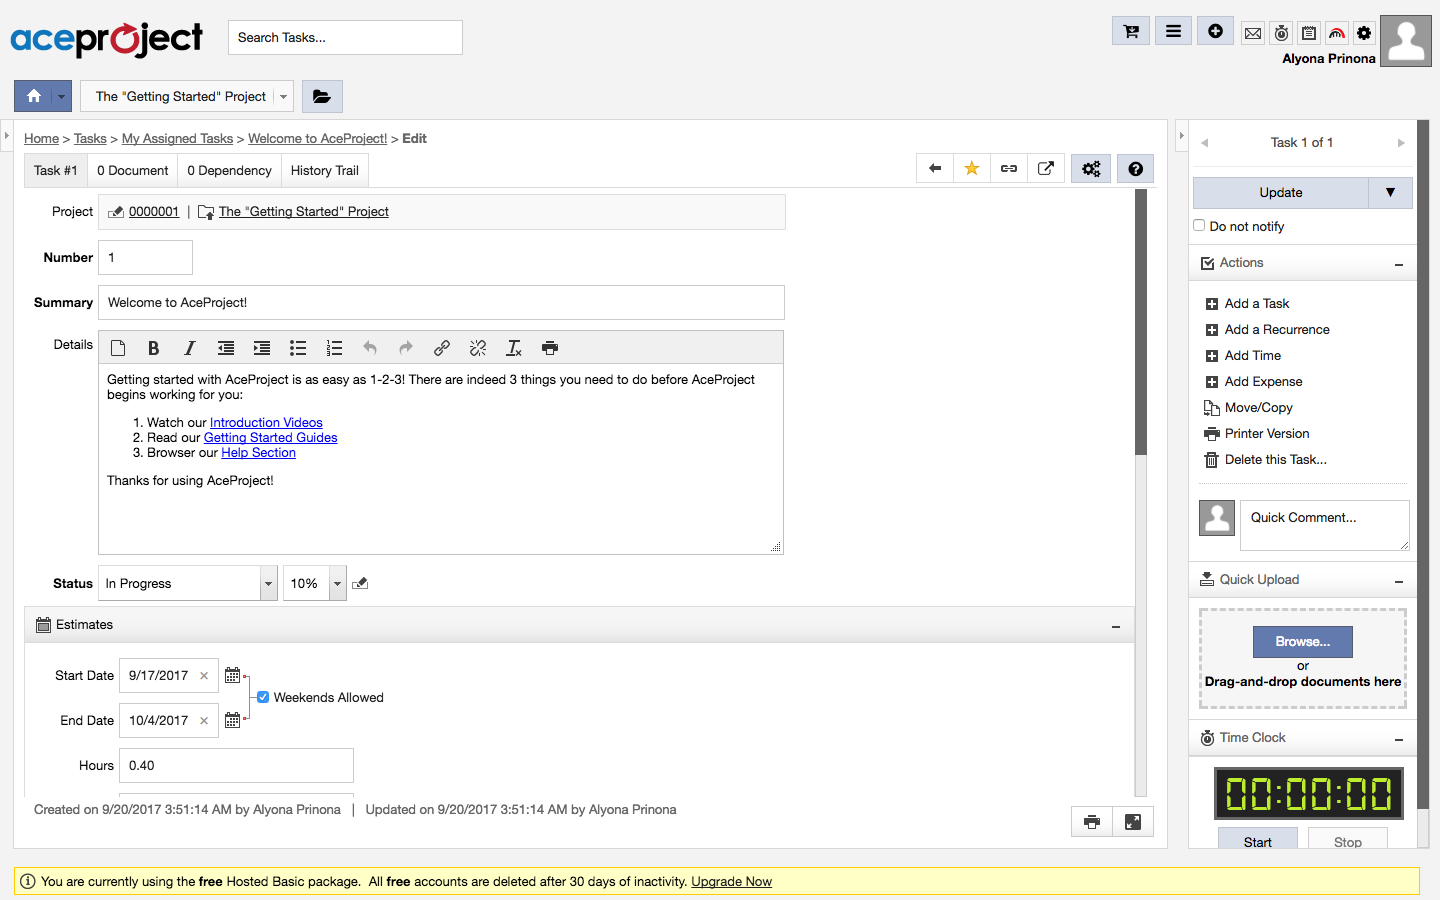
Task: Open the task options gears button
Action: (1091, 169)
